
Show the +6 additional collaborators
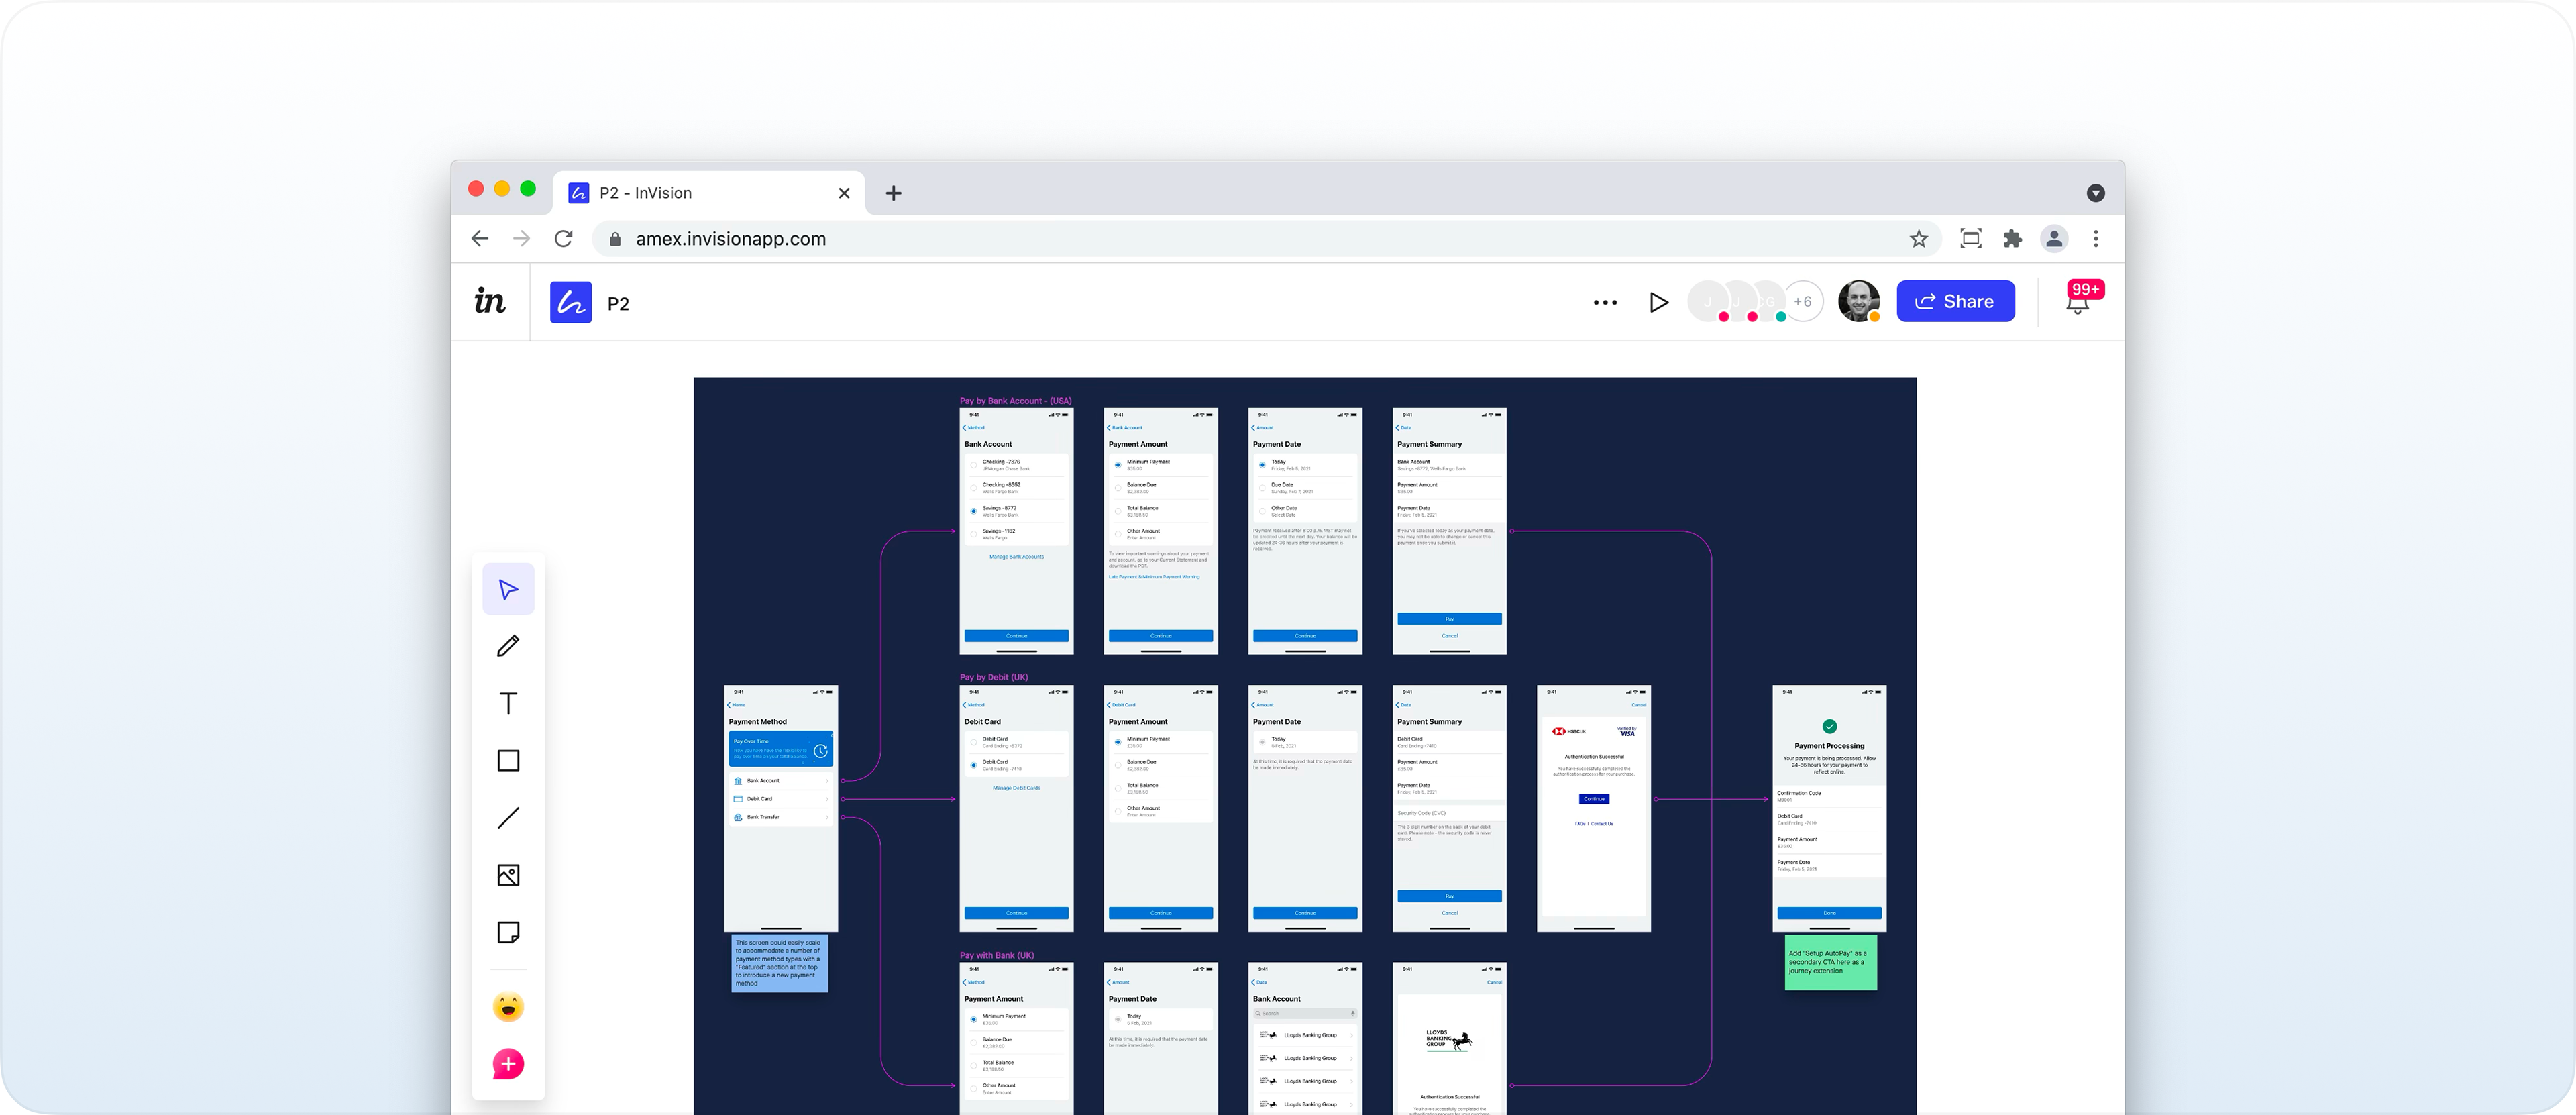tap(1803, 301)
